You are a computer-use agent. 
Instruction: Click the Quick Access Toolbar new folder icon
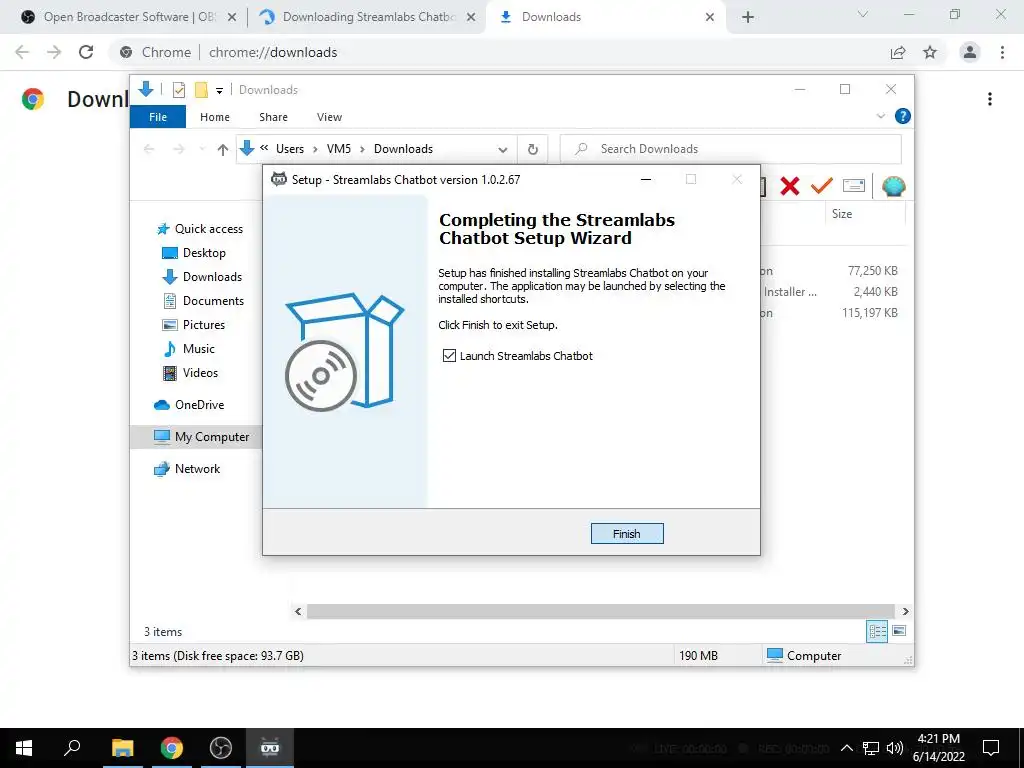point(201,90)
